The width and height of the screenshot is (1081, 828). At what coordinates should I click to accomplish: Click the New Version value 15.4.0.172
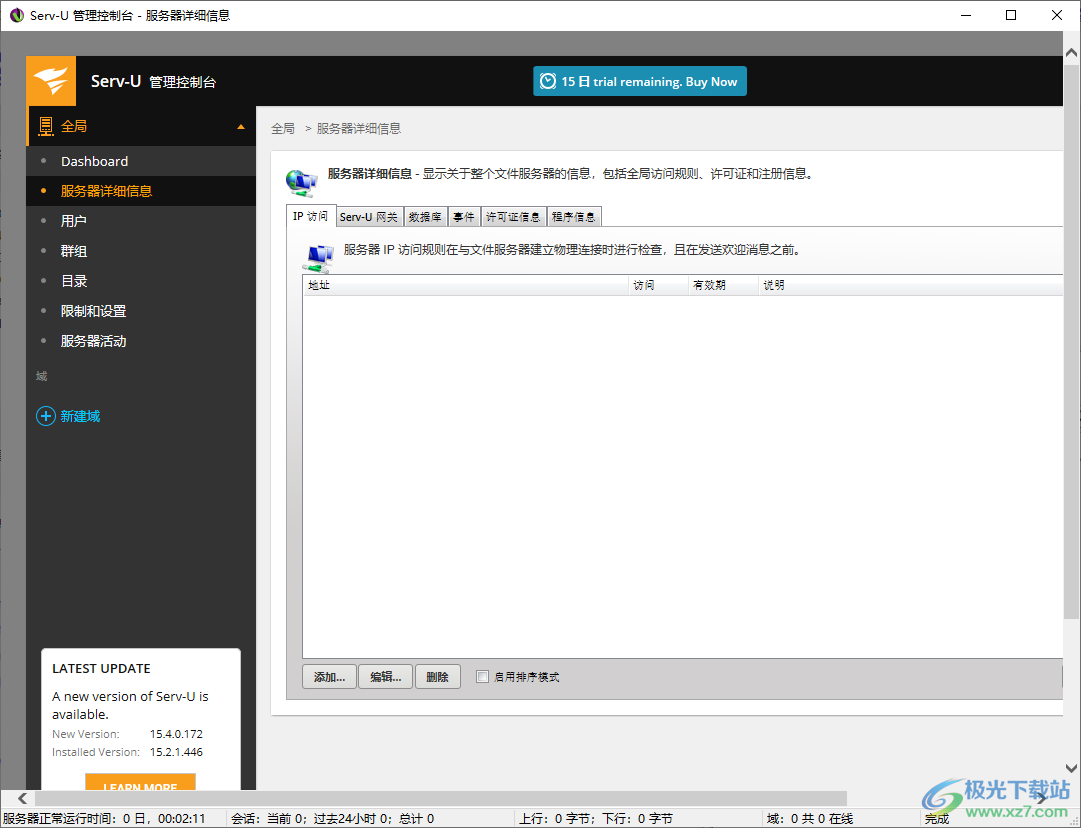(176, 734)
